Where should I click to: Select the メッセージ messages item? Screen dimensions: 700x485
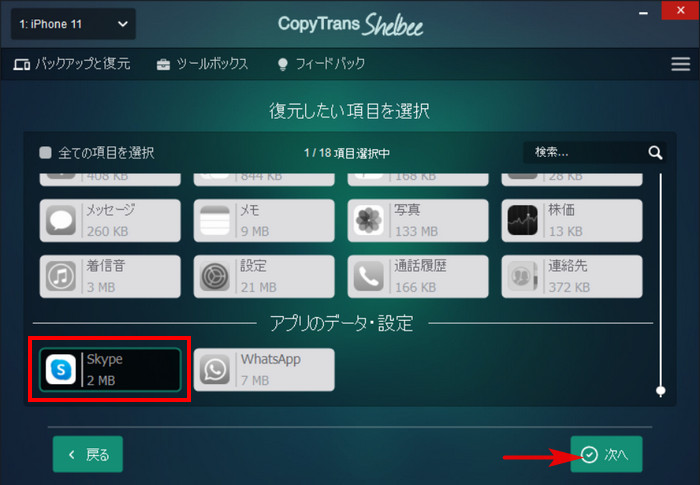click(110, 221)
